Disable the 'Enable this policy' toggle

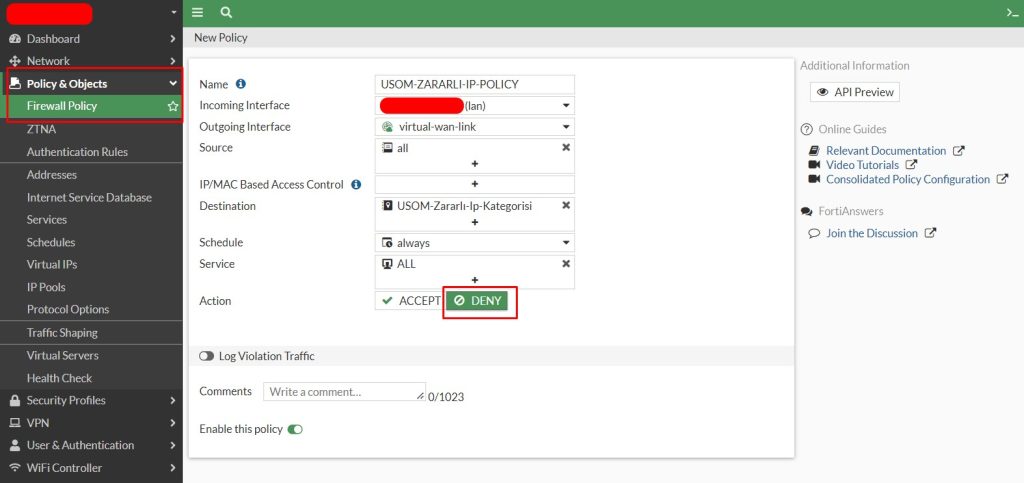(295, 429)
